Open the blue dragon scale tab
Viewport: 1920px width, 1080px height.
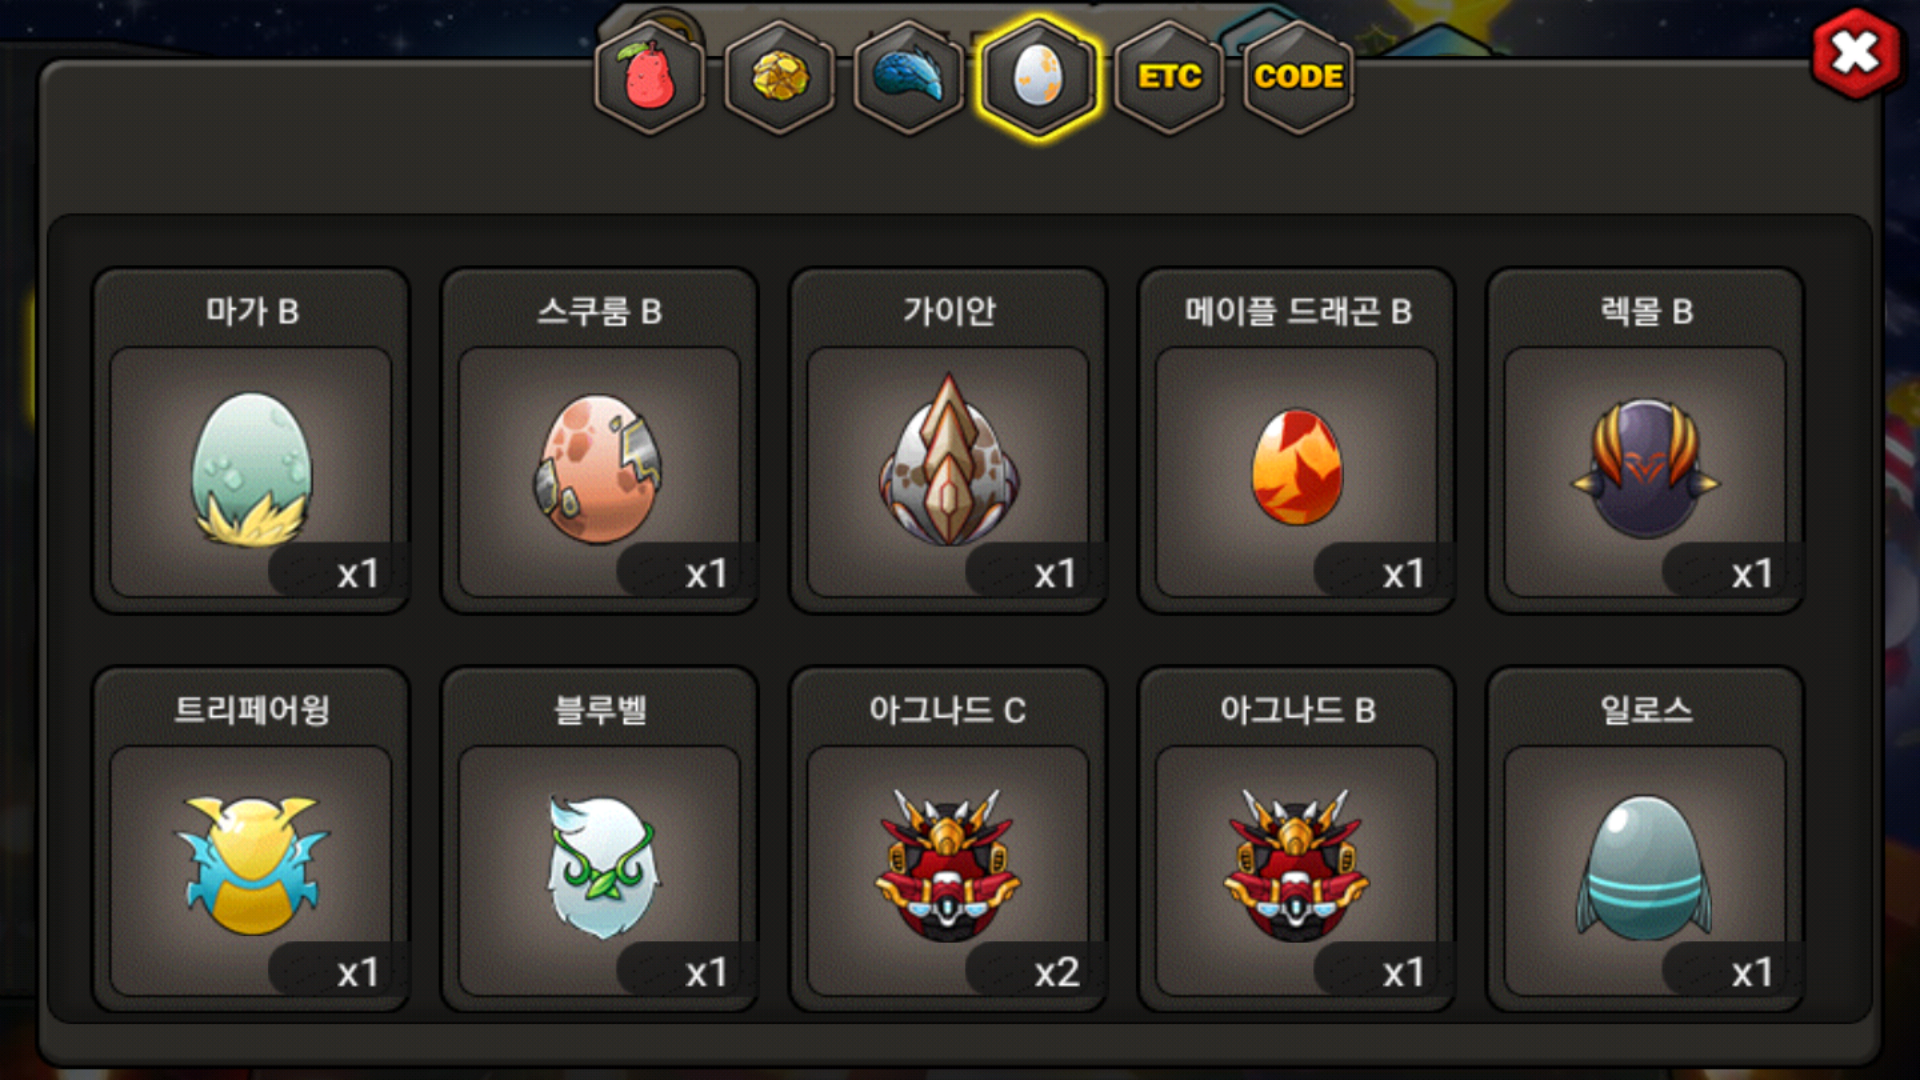[909, 77]
